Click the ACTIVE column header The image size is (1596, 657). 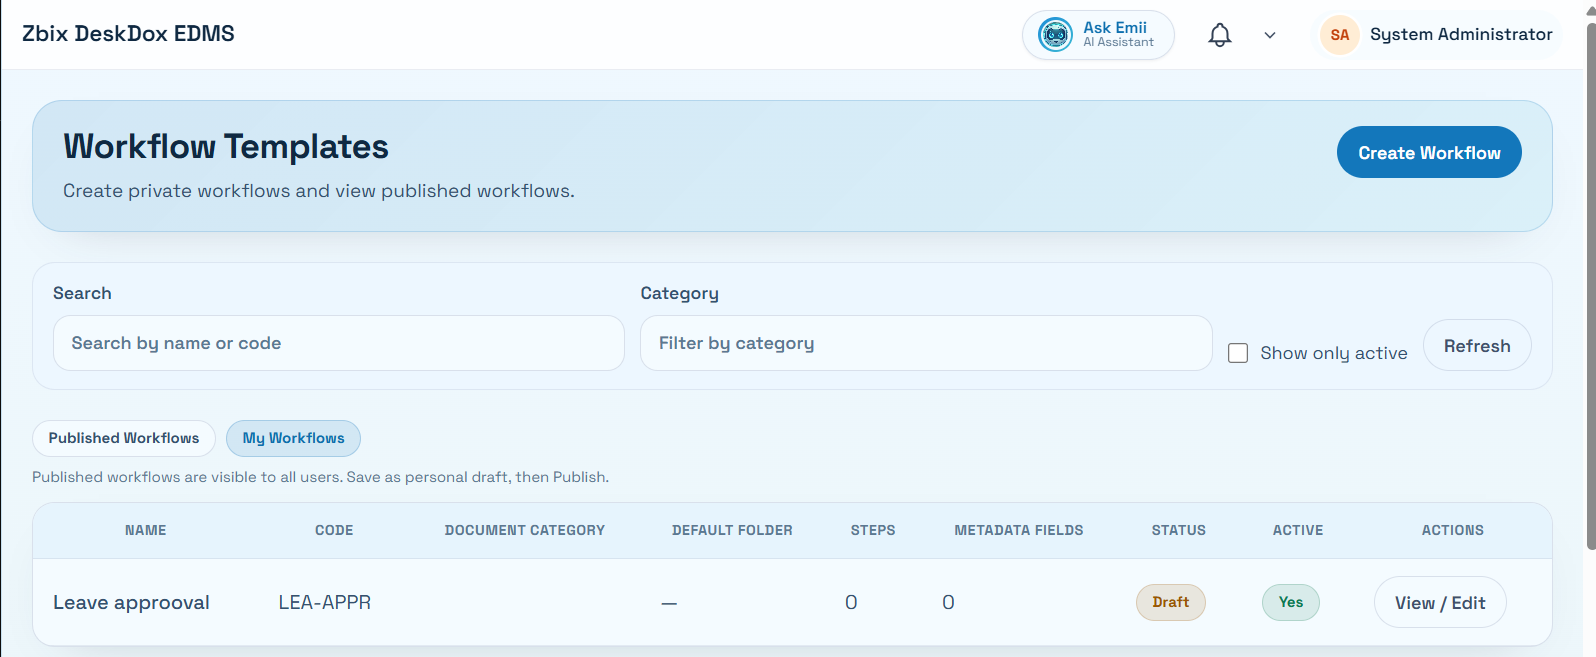1298,530
